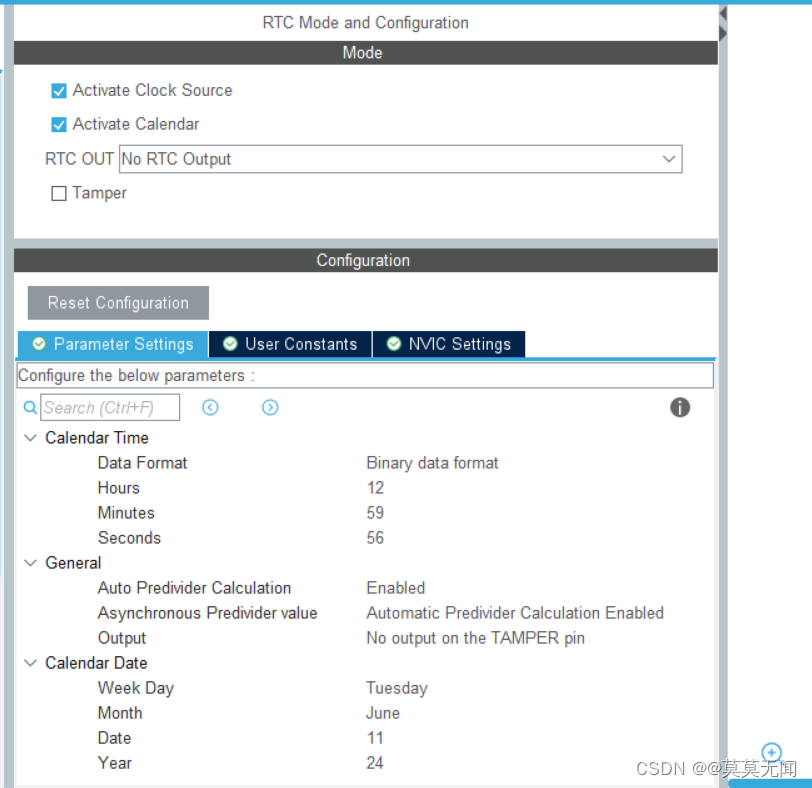
Task: Open the parameter information icon
Action: [680, 407]
